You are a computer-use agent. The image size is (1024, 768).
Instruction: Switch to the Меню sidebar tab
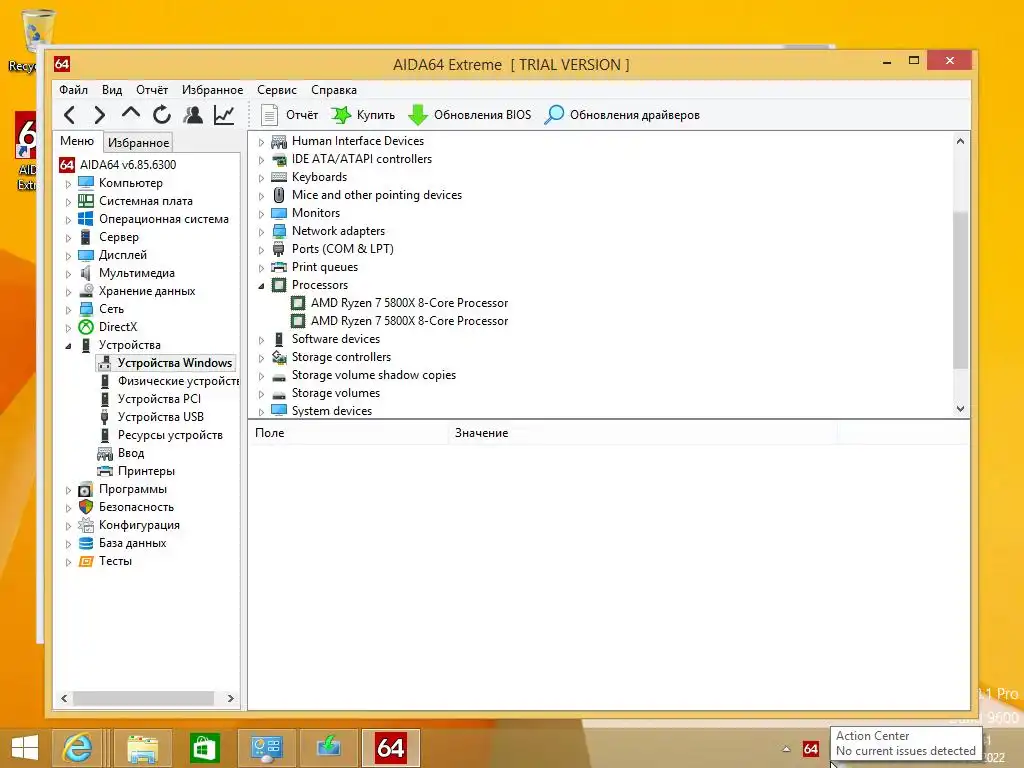[77, 141]
